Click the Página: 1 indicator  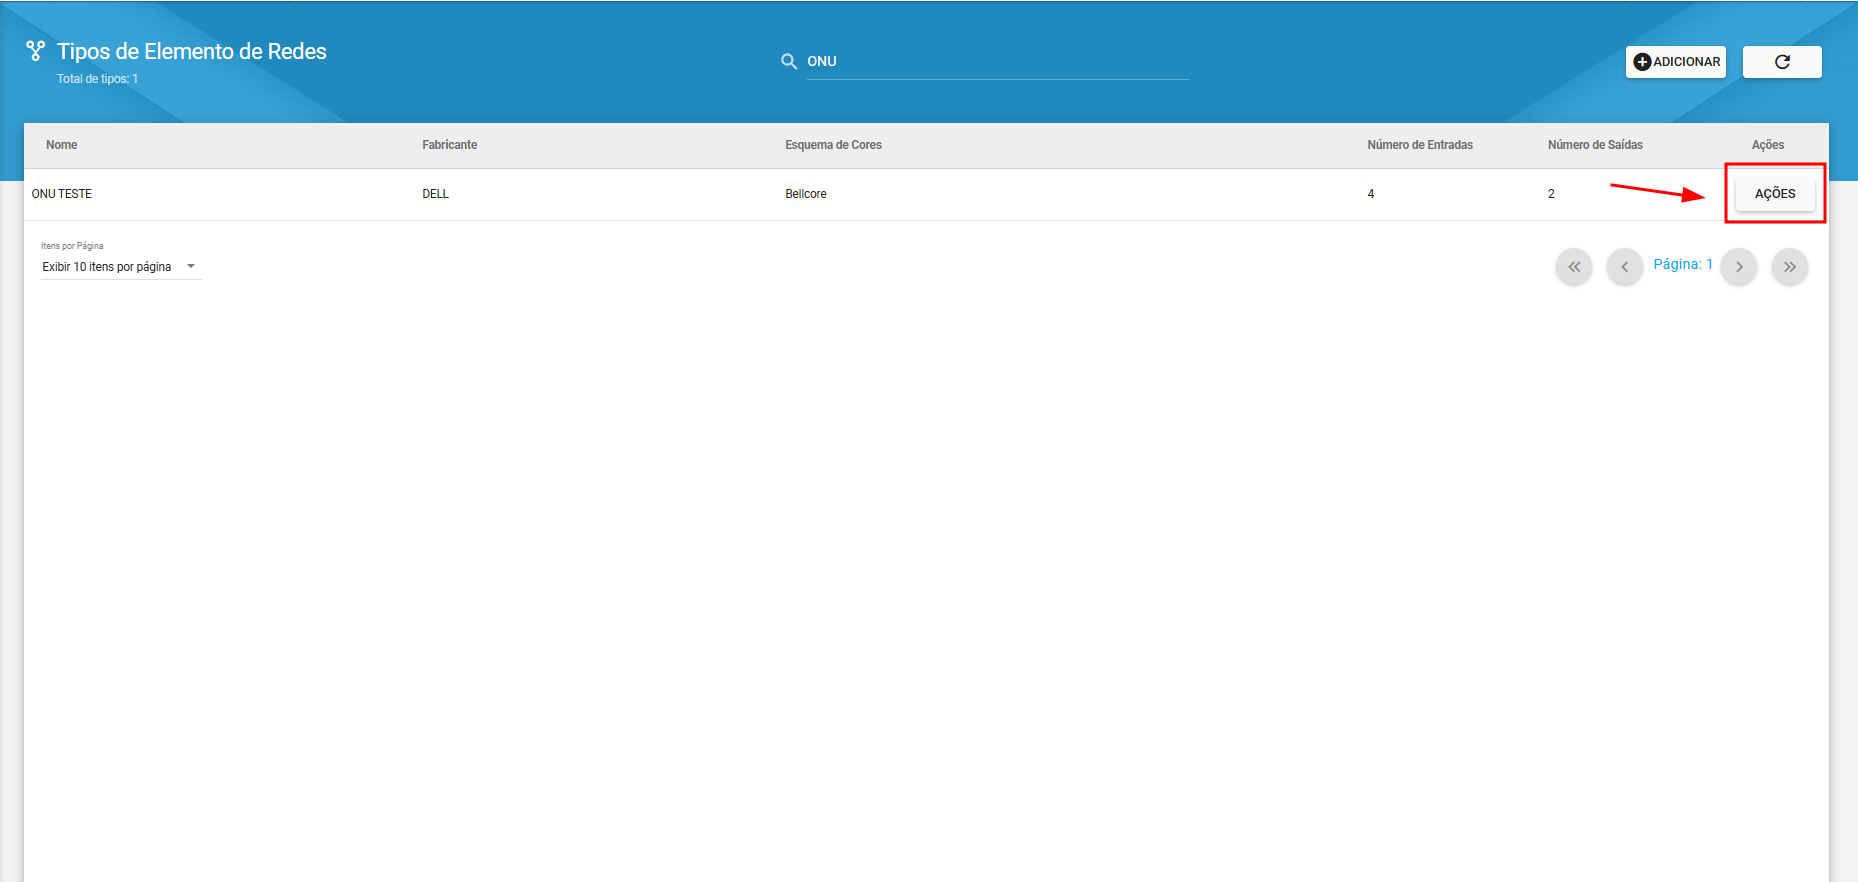tap(1683, 265)
